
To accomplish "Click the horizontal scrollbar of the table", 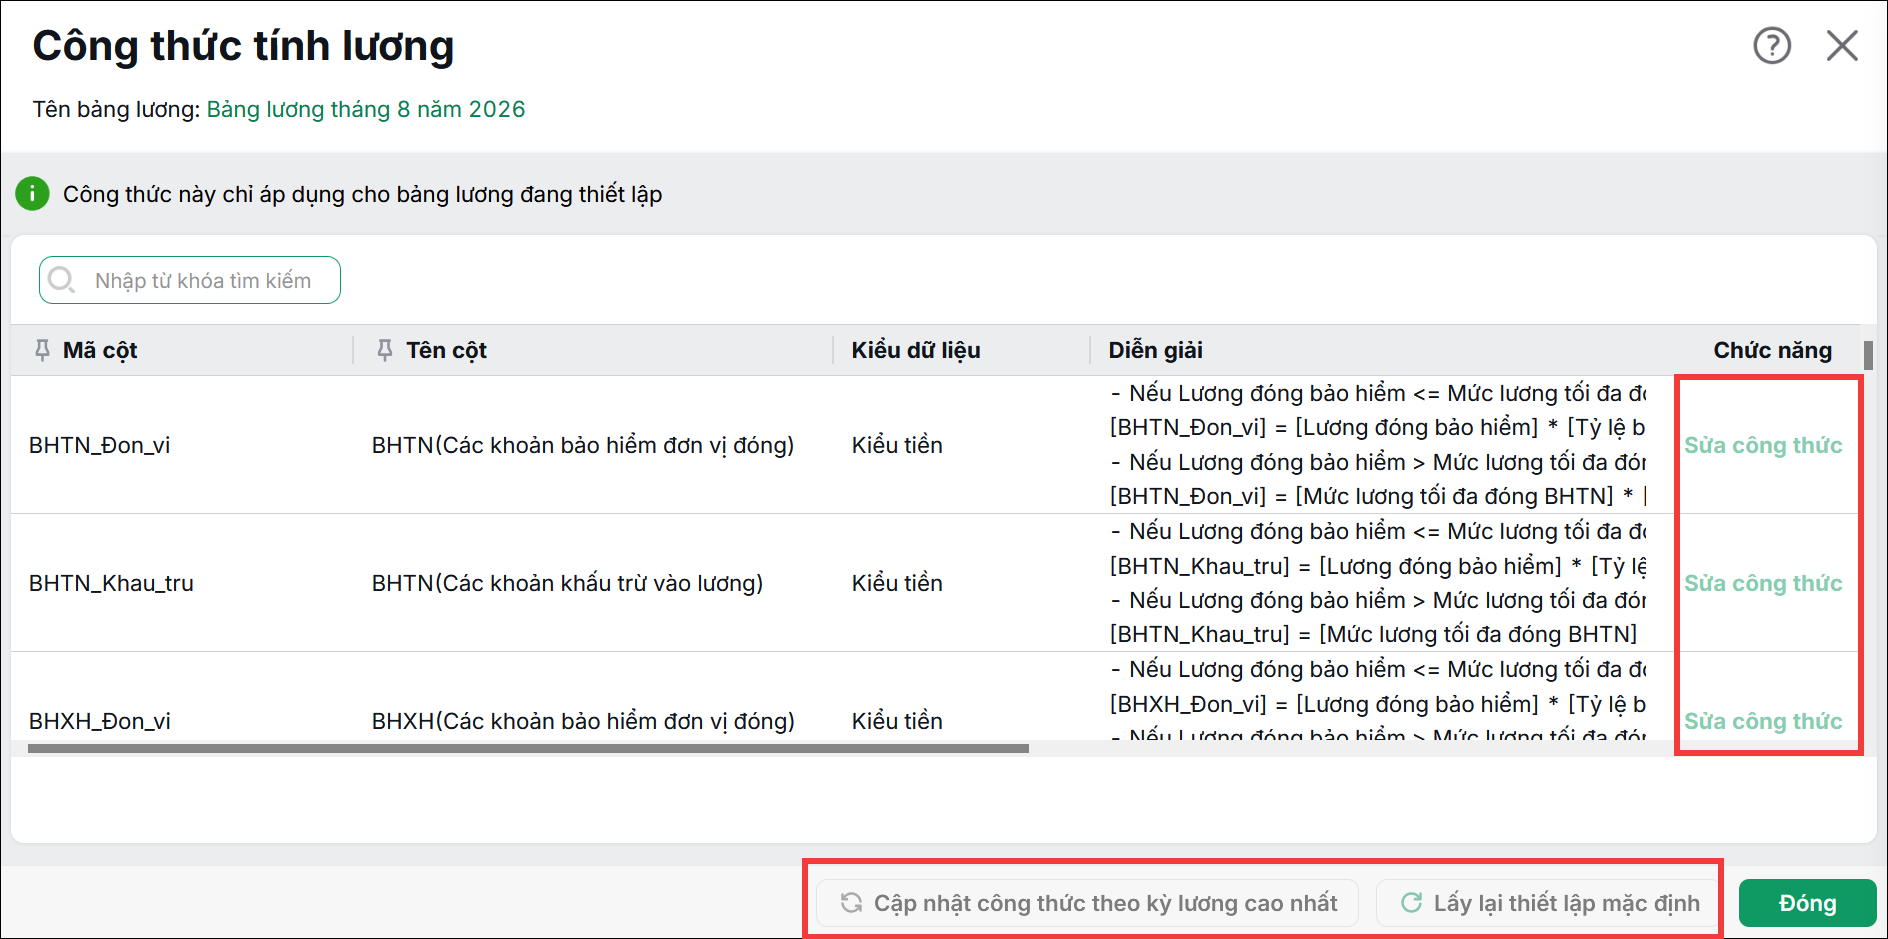I will coord(528,748).
